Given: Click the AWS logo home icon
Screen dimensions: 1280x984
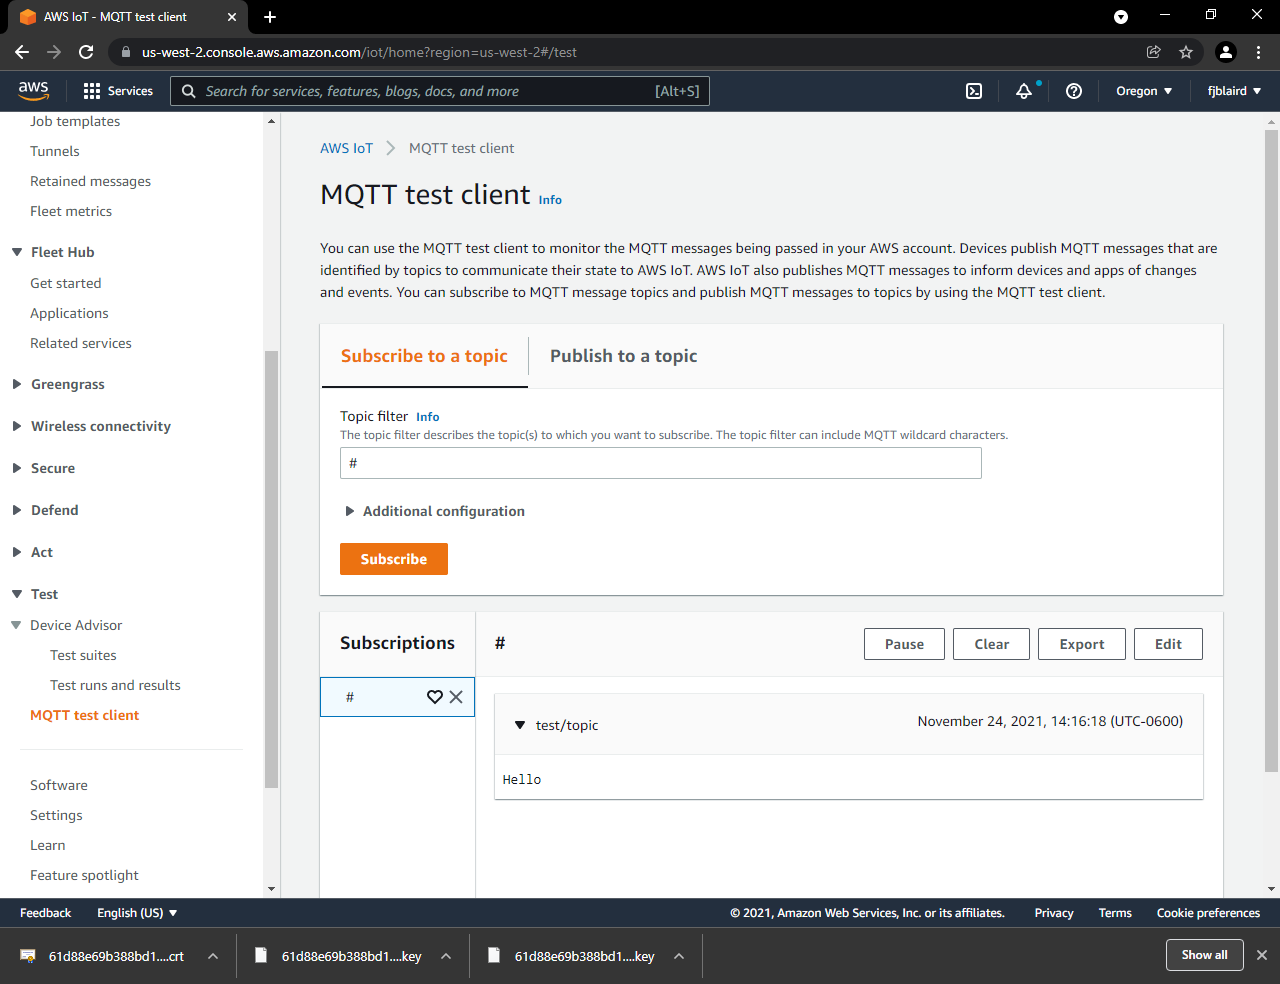Looking at the screenshot, I should pos(34,90).
